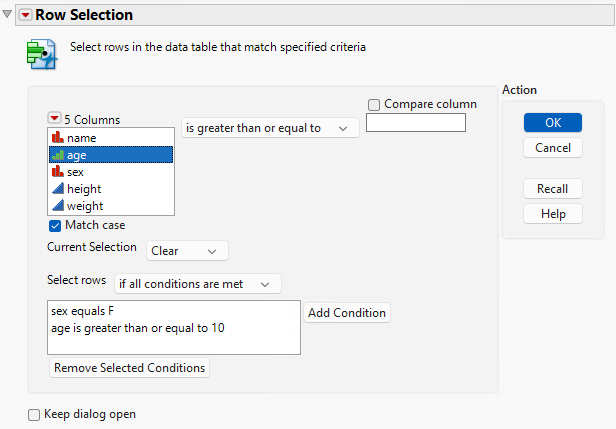This screenshot has height=429, width=616.
Task: Click the comparison value input field
Action: point(416,123)
